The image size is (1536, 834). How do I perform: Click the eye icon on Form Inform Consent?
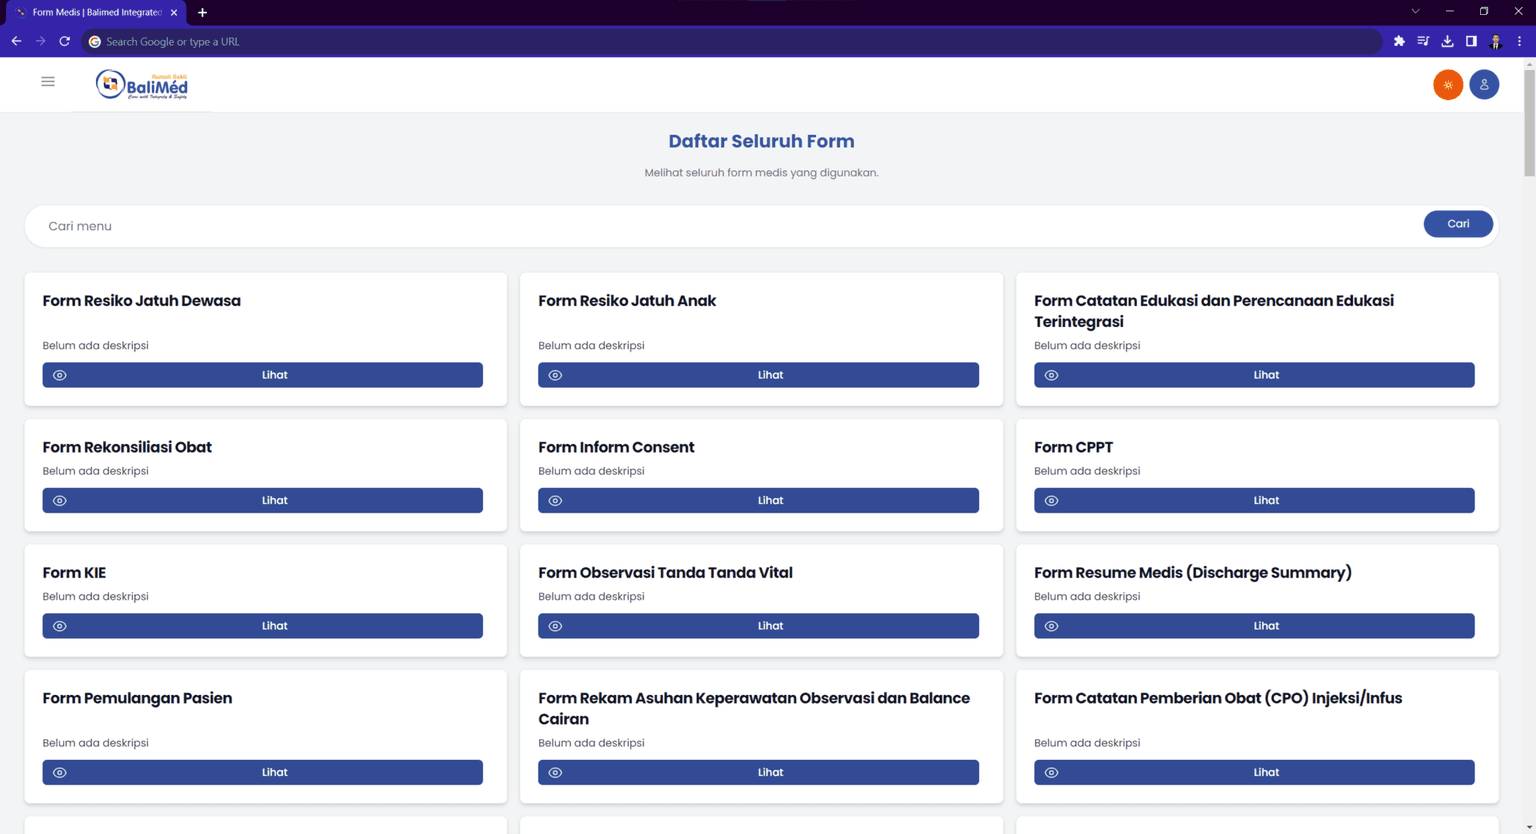(x=555, y=500)
